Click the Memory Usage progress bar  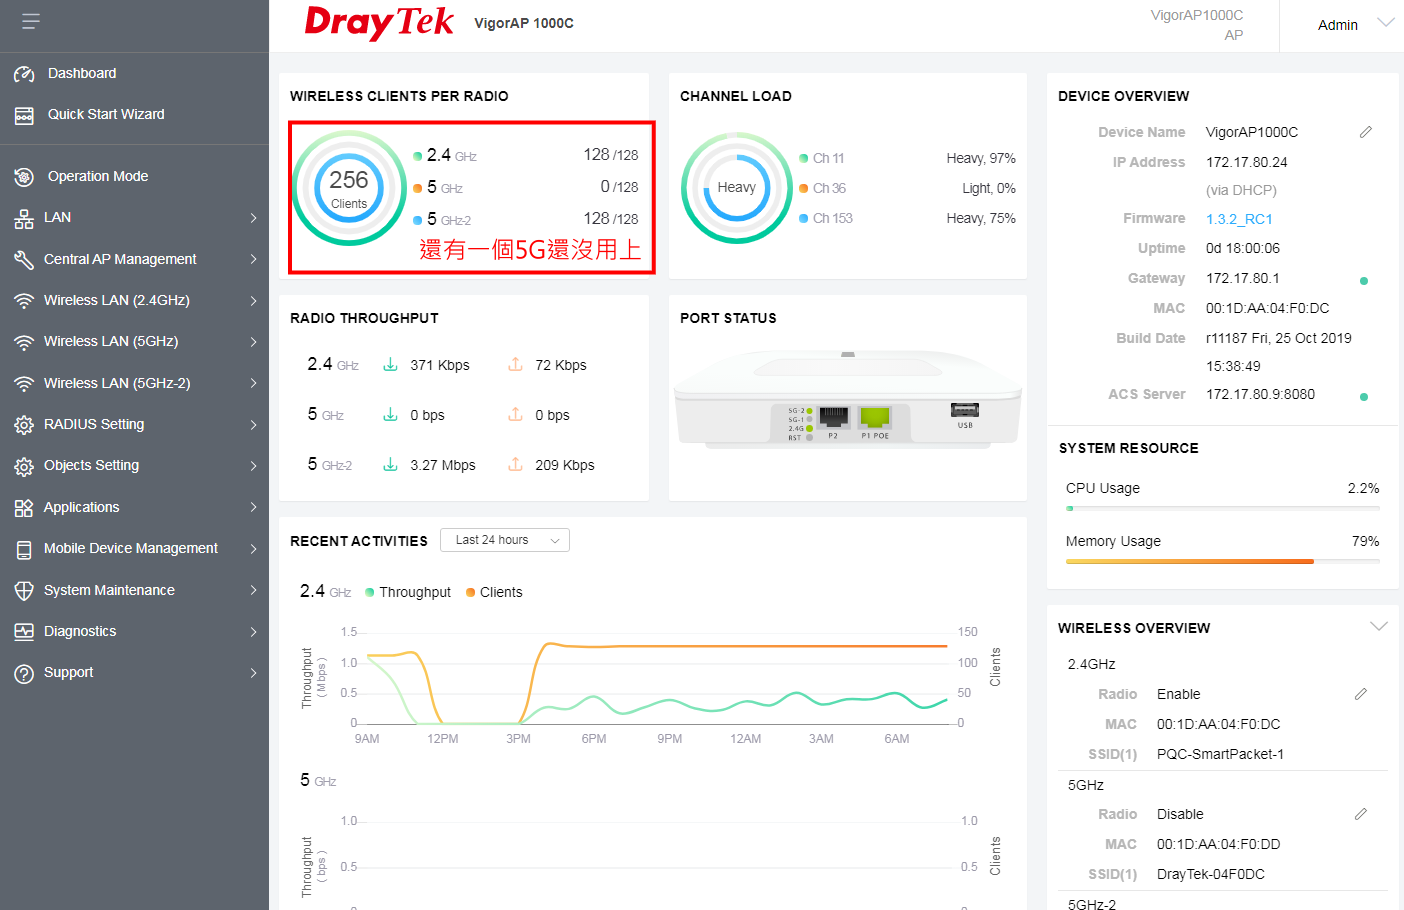pos(1222,561)
